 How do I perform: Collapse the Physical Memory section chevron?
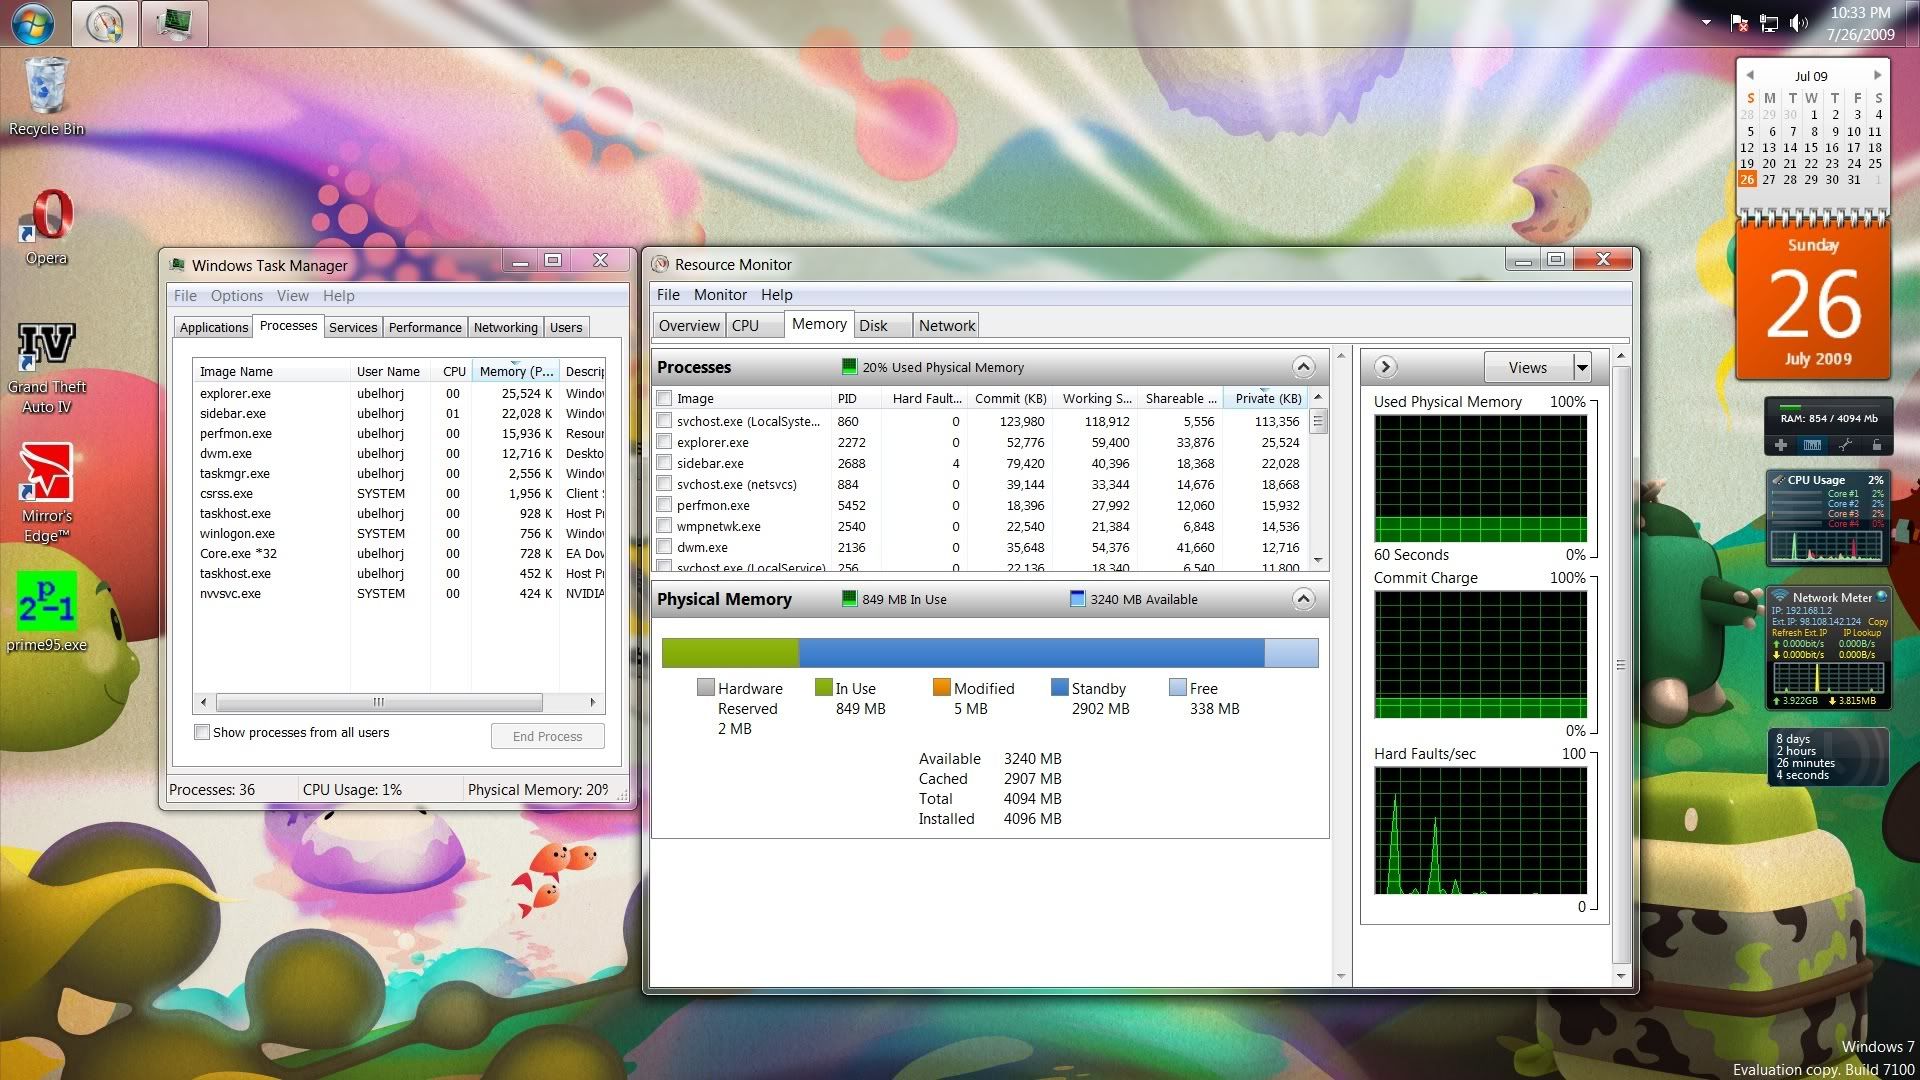tap(1302, 599)
